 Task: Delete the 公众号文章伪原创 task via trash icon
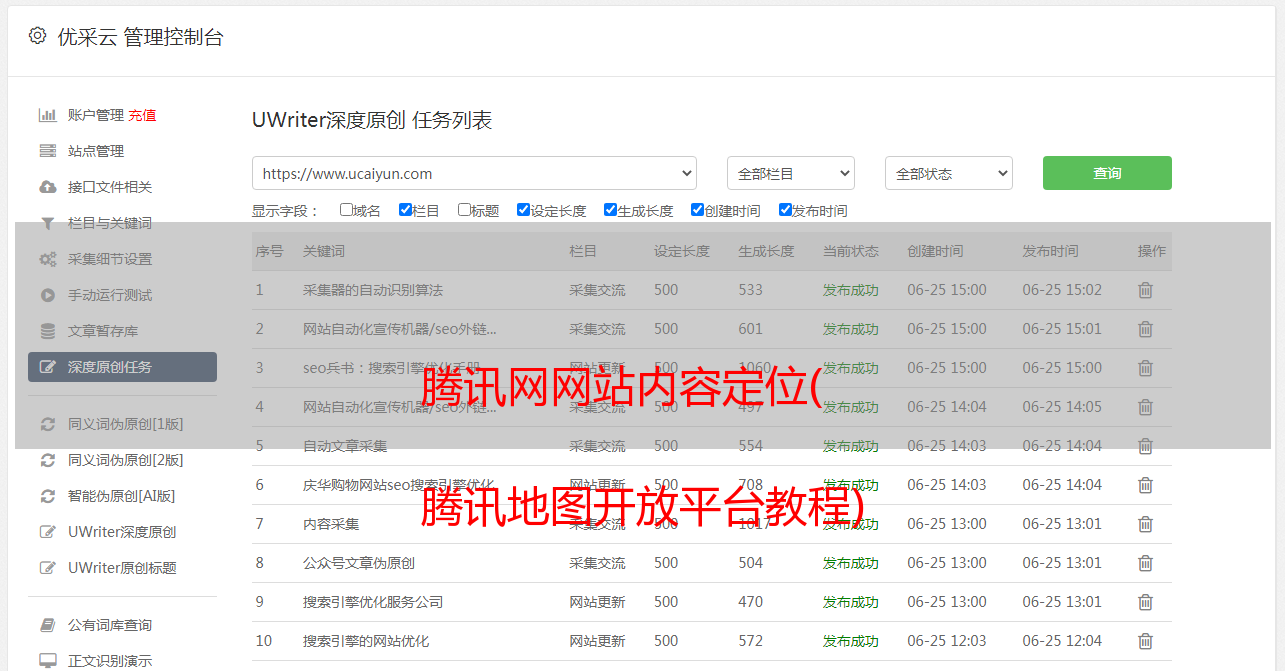point(1145,563)
